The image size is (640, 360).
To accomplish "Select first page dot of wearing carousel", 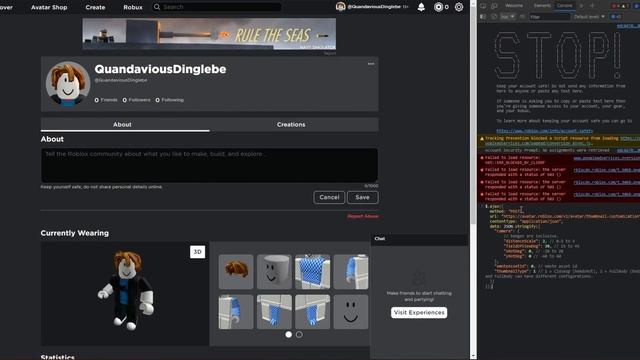I will [289, 334].
